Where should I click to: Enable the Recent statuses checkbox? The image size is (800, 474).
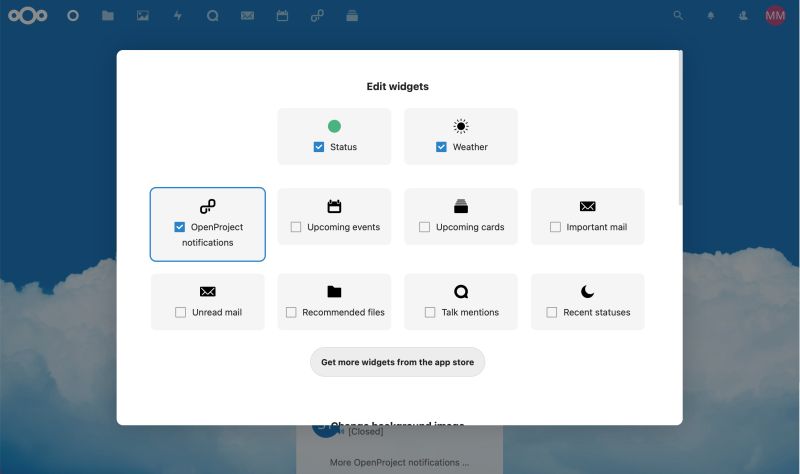coord(552,312)
